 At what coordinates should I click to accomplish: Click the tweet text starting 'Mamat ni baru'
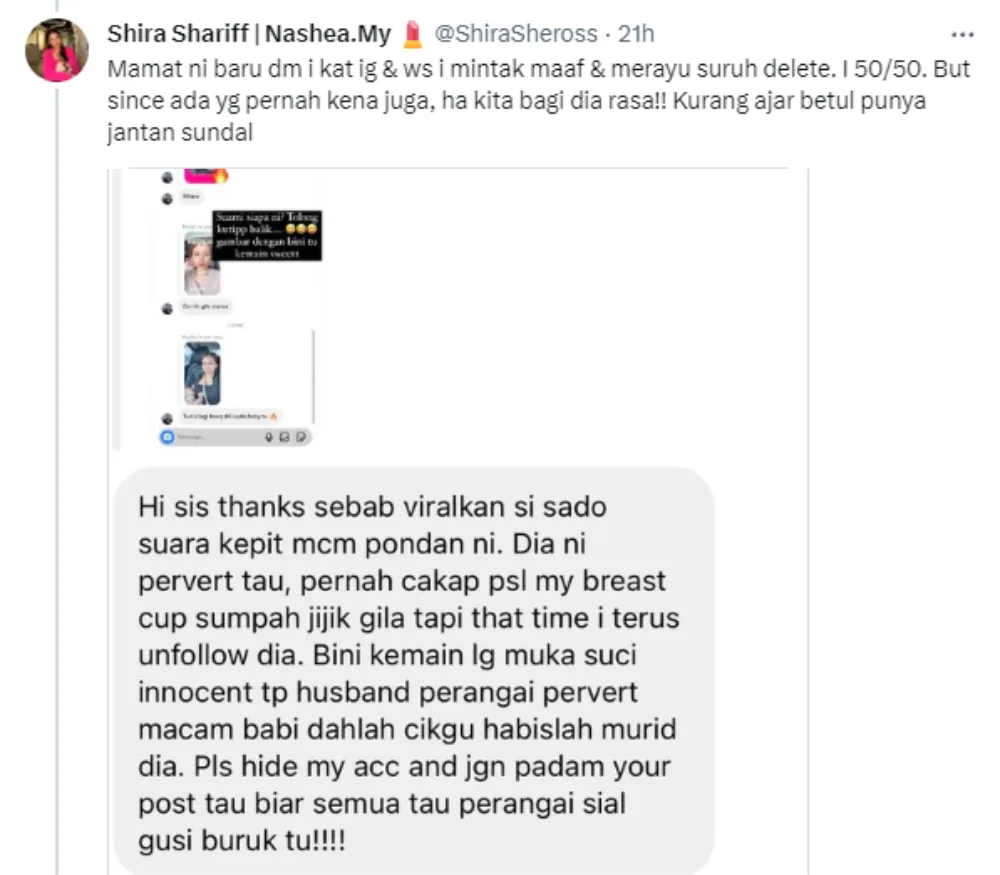538,100
